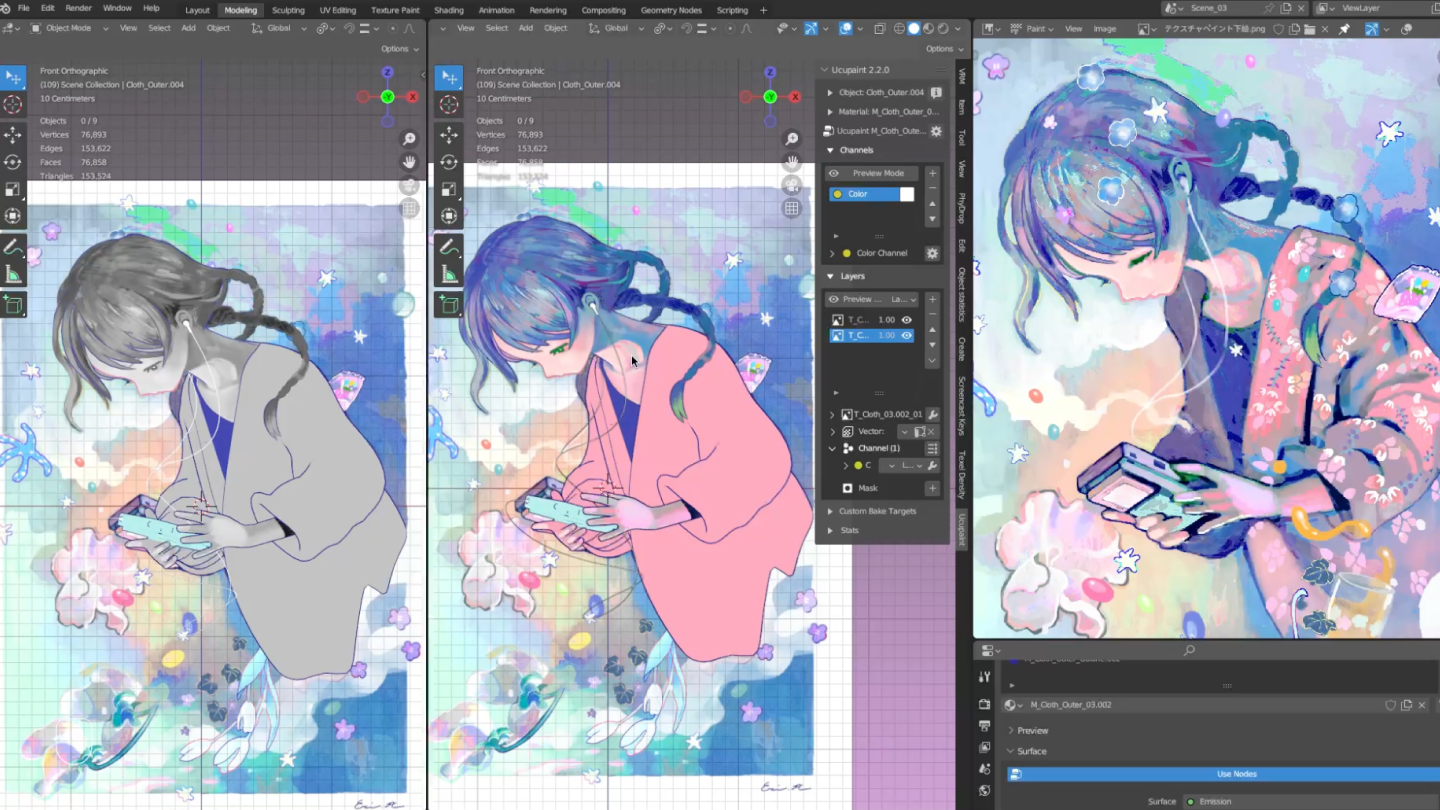Expand the Object: Cloth_Outer.004 section
Screen dimensions: 1440x810
pos(829,93)
